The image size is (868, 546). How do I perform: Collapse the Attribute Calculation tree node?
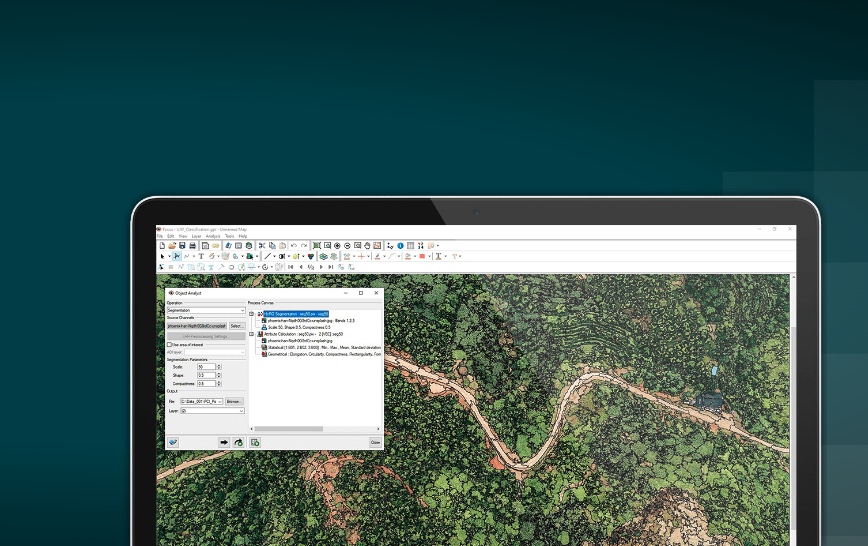click(x=251, y=334)
